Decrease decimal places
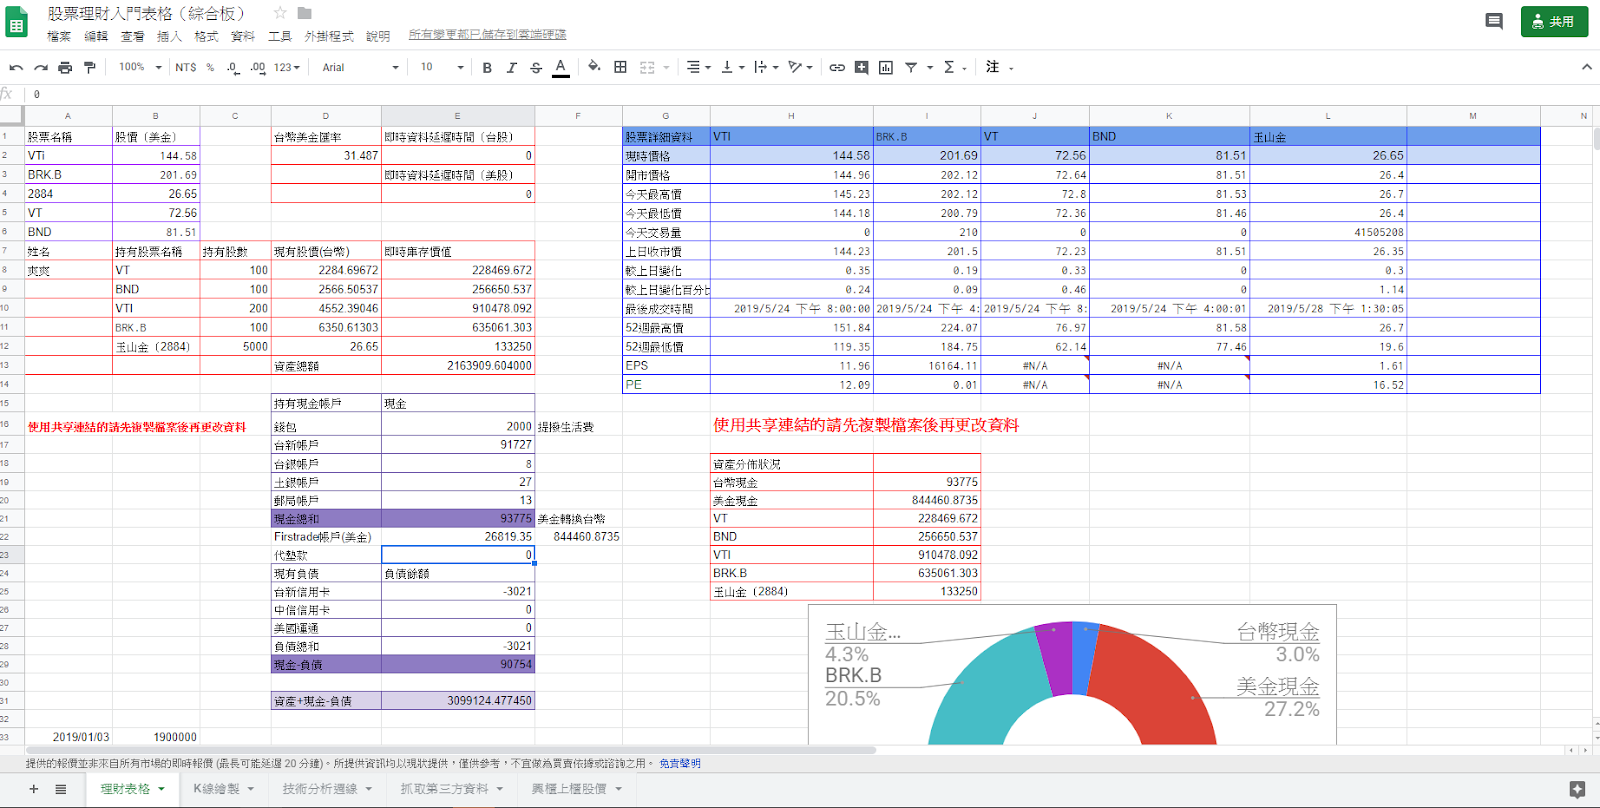Screen dimensions: 1600x808 coord(233,67)
